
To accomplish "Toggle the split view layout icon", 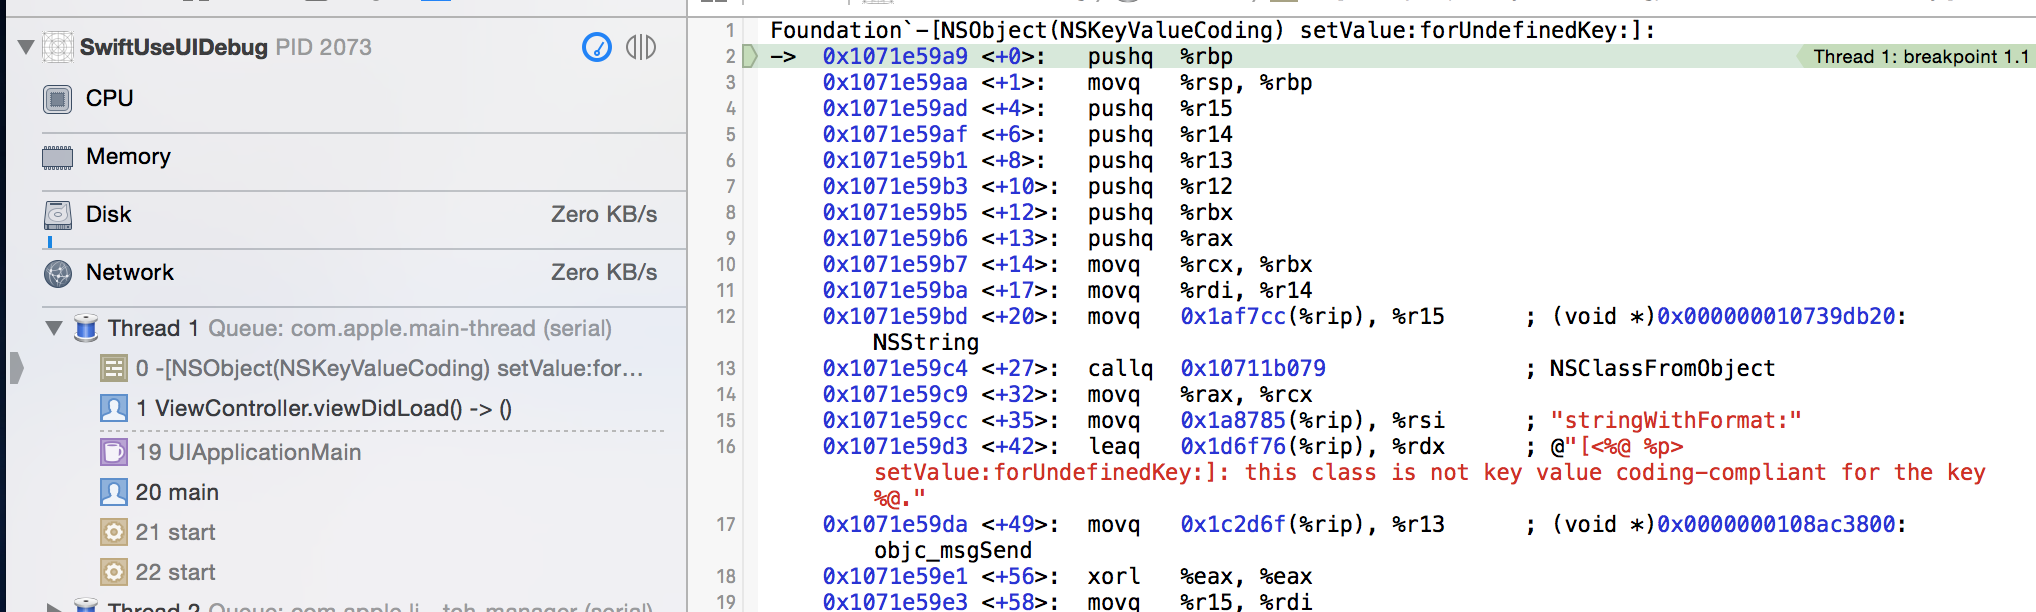I will point(641,47).
